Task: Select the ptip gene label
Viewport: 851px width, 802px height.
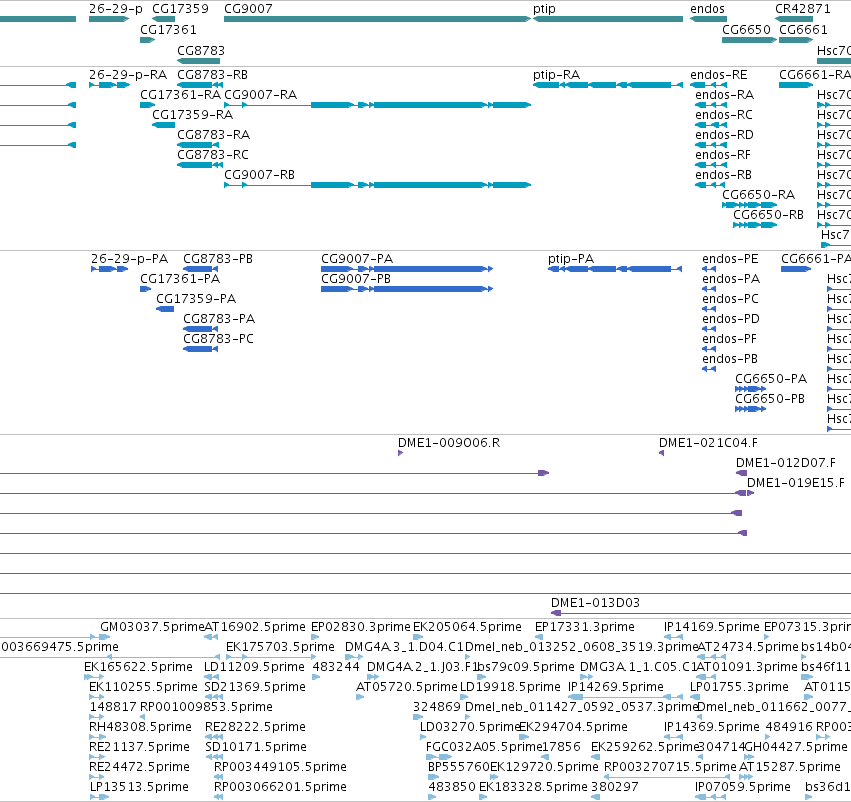Action: click(x=544, y=9)
